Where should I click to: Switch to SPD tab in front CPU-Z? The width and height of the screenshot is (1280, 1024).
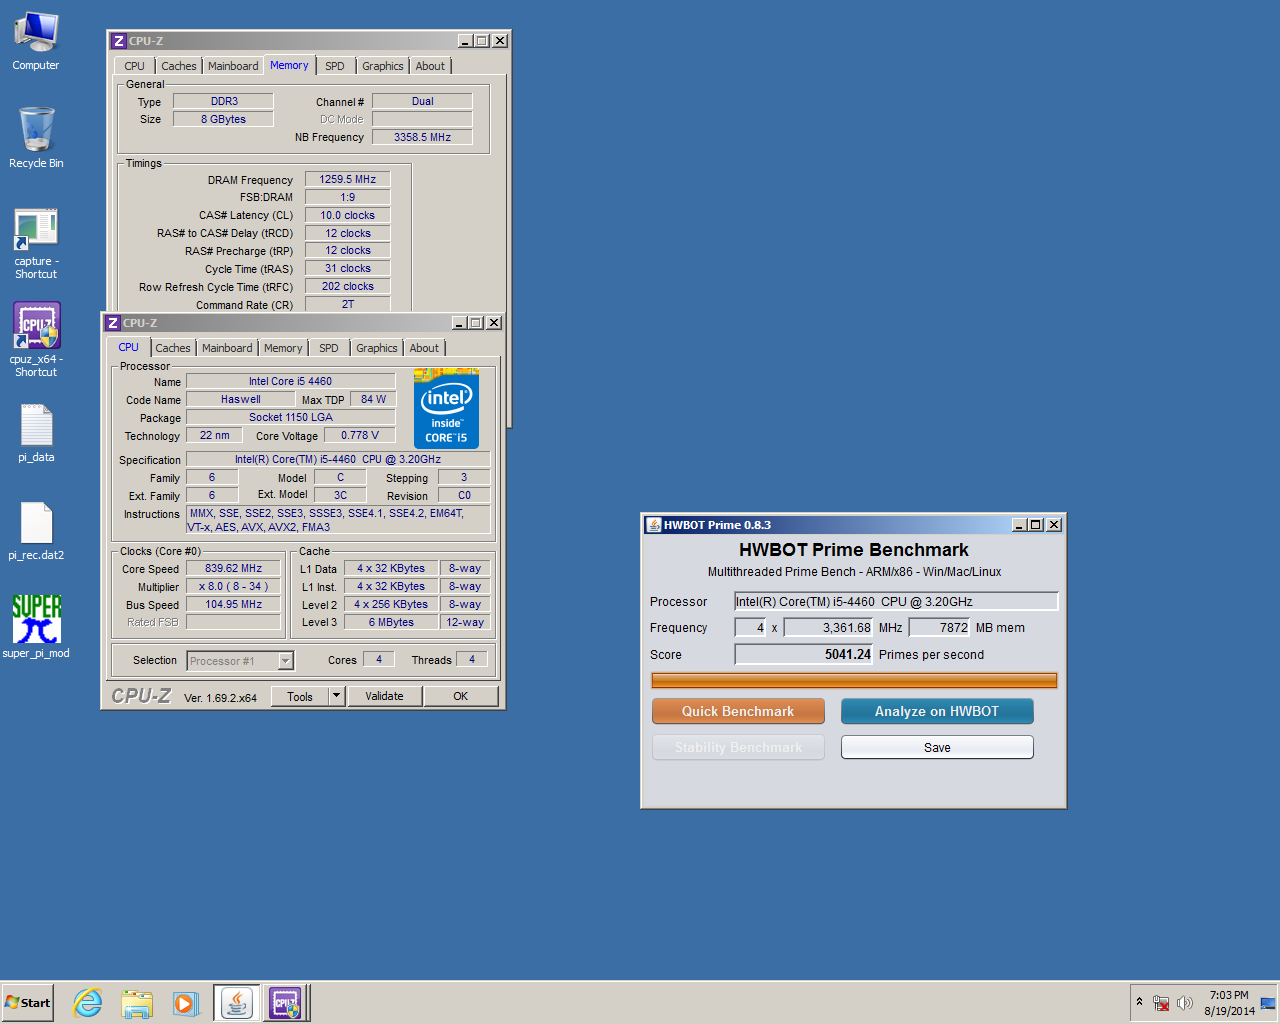point(329,348)
